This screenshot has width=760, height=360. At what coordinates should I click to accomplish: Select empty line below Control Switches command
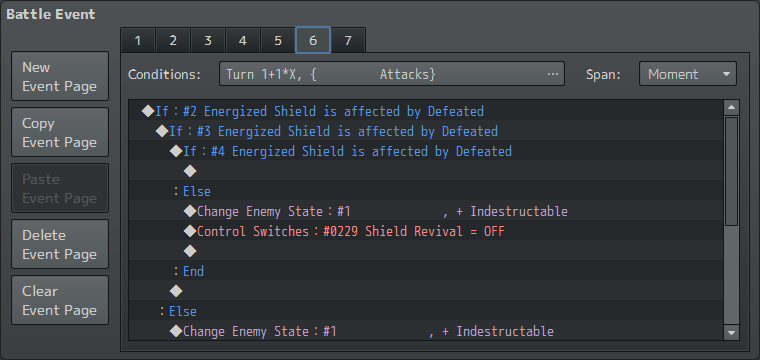[426, 251]
